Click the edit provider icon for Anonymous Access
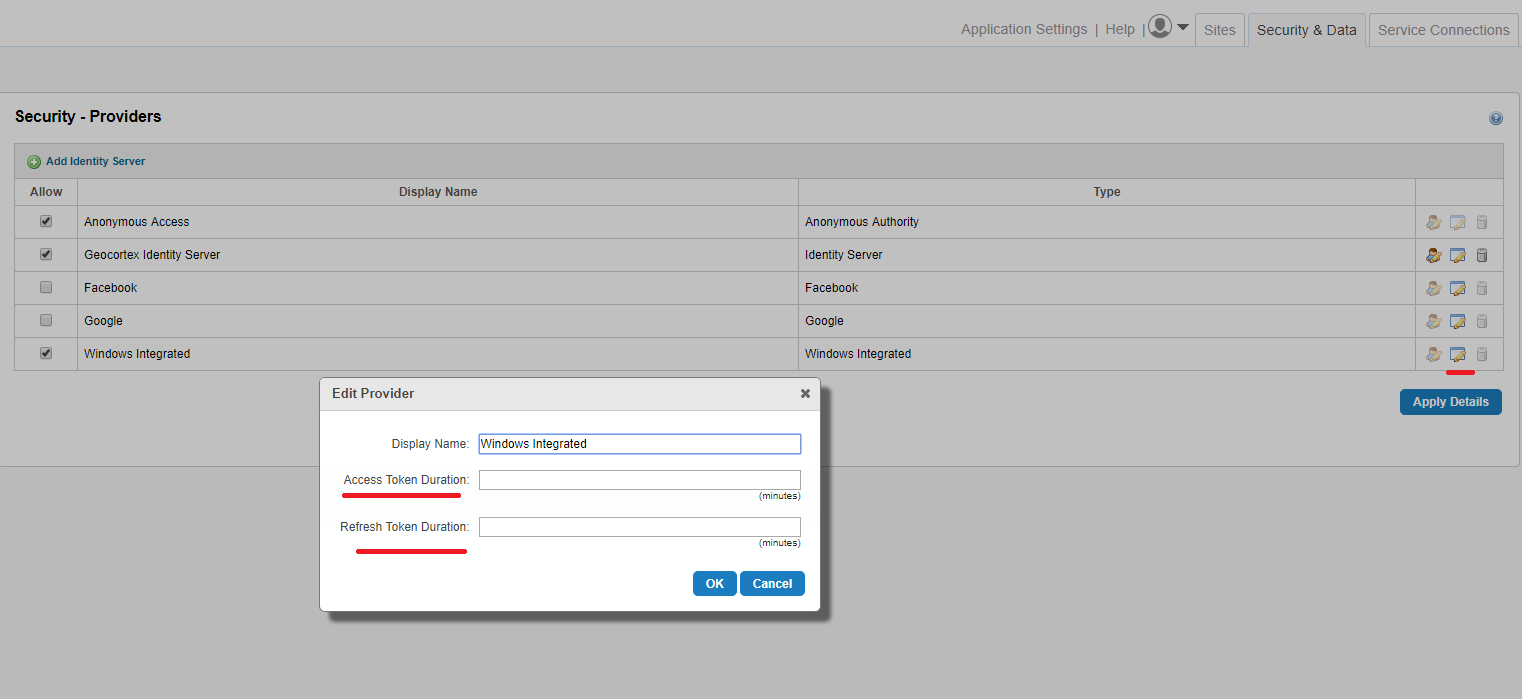The height and width of the screenshot is (699, 1522). 1458,222
